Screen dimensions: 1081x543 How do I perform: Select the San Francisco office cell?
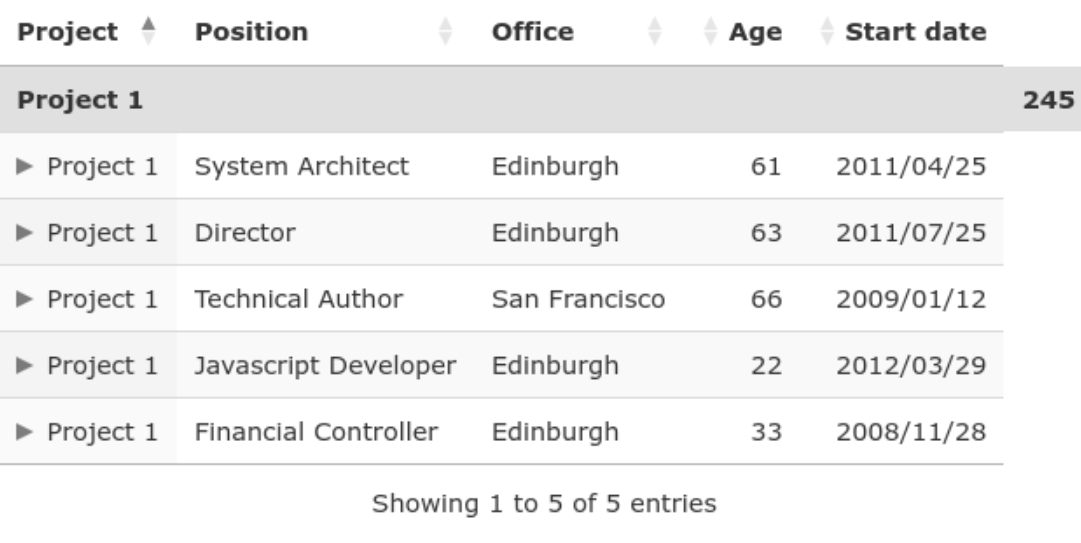coord(578,299)
